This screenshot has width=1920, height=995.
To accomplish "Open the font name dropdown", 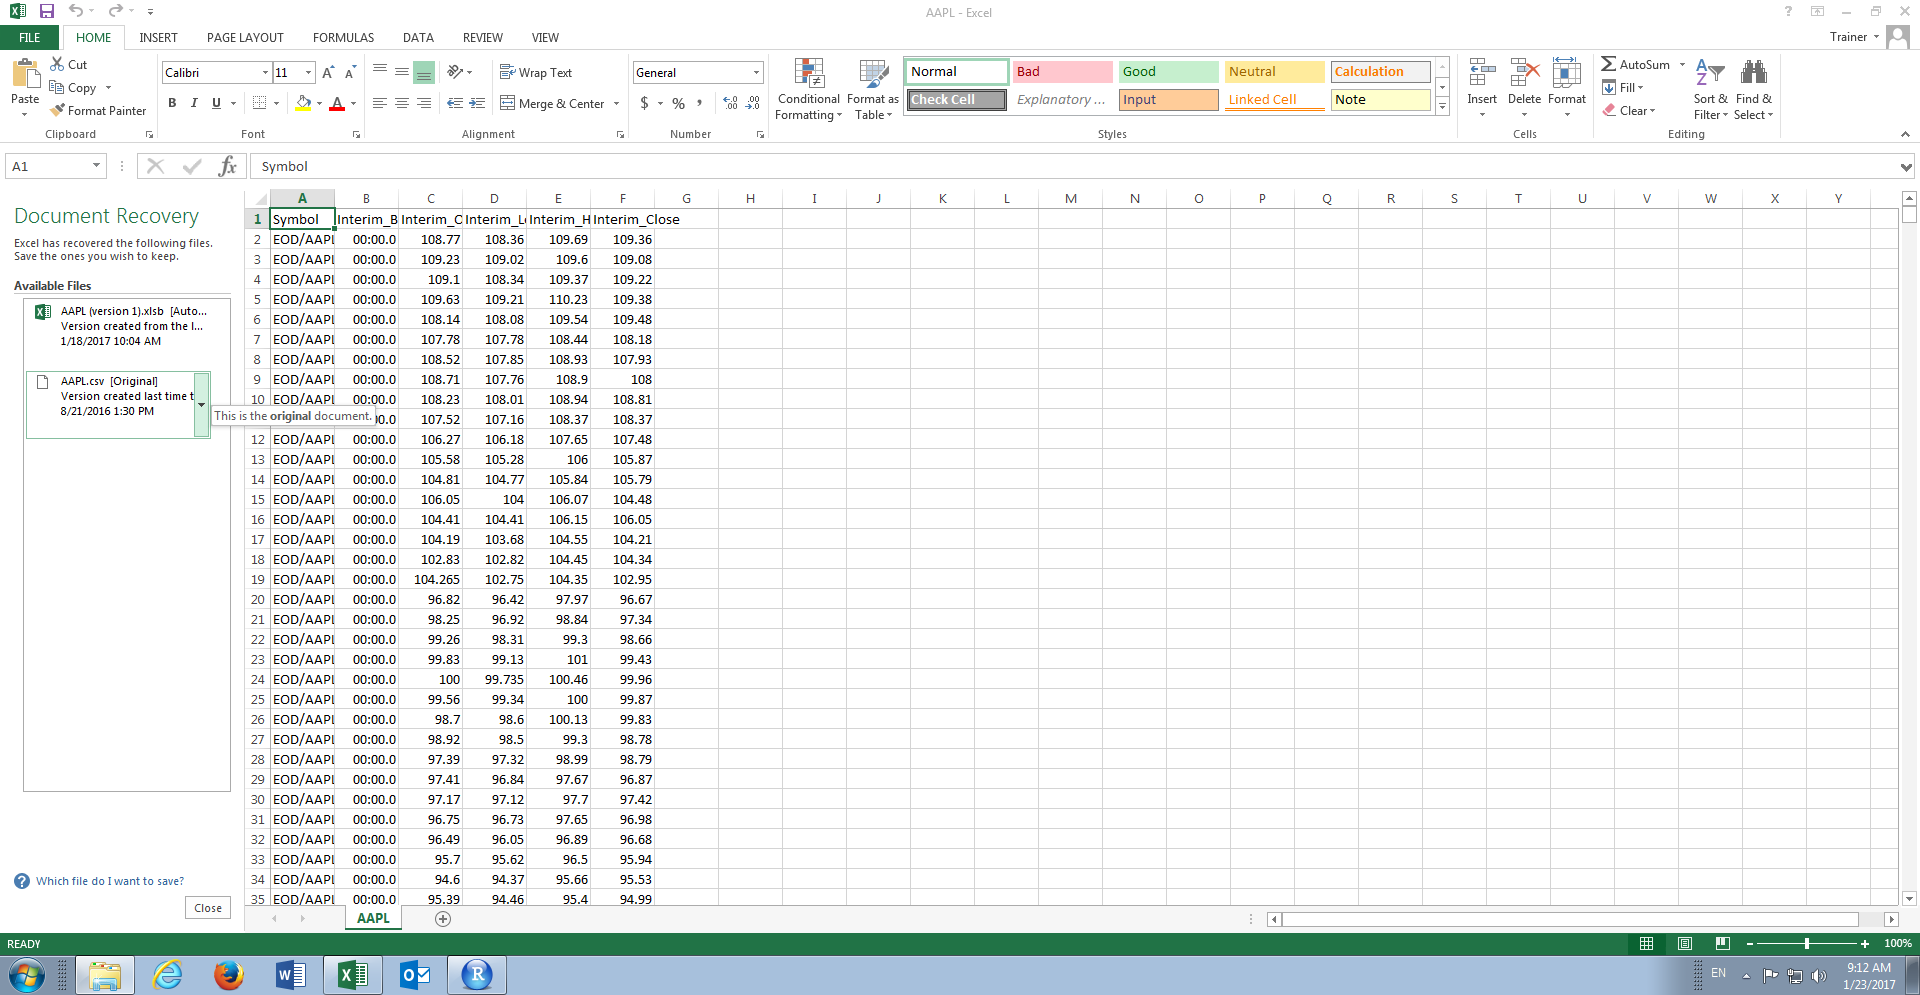I will [x=263, y=72].
